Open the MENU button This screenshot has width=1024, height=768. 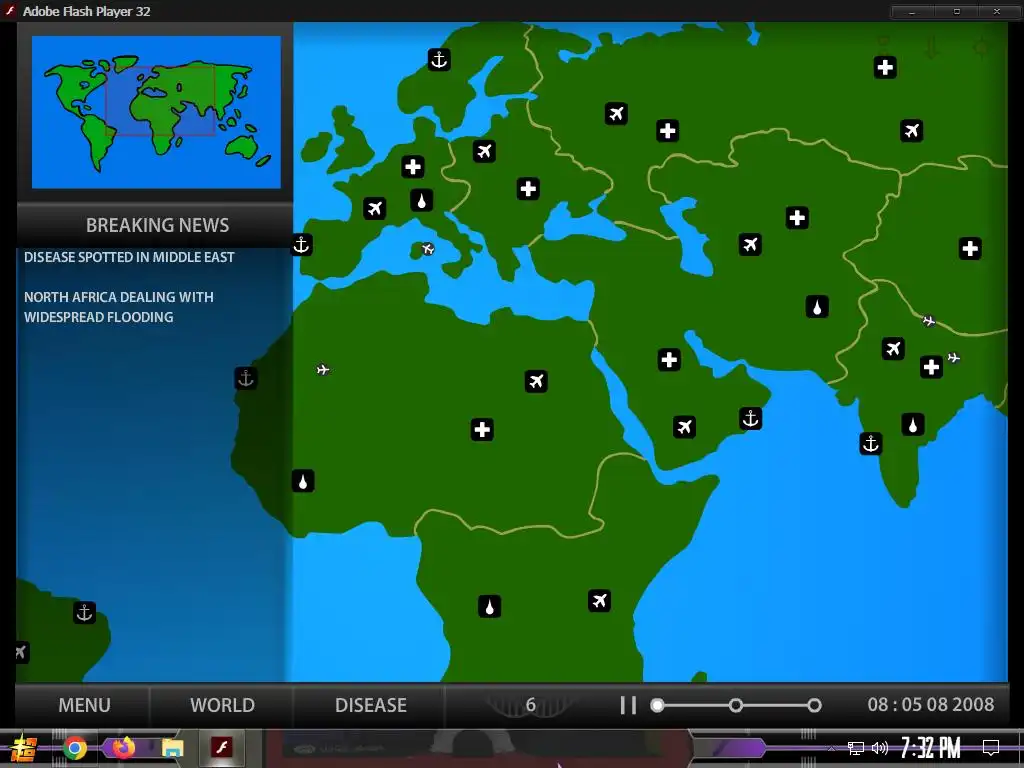click(84, 705)
